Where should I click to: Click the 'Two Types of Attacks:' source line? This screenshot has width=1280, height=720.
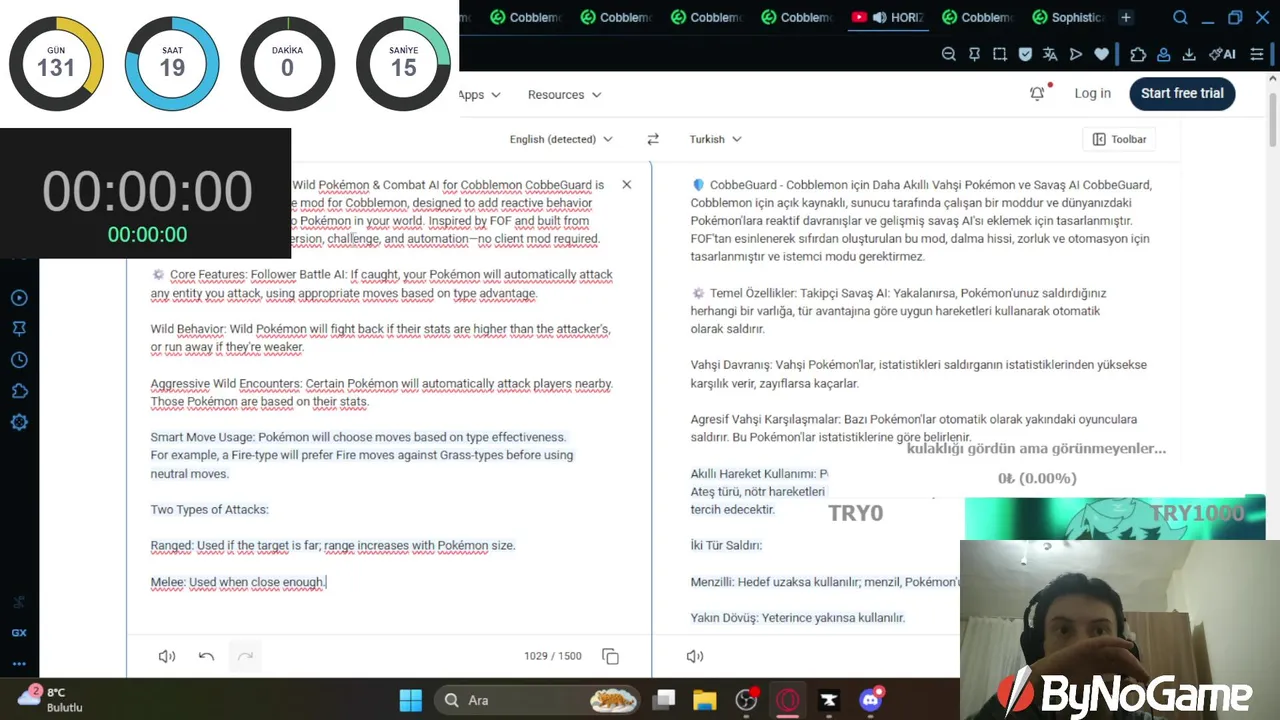(x=209, y=509)
